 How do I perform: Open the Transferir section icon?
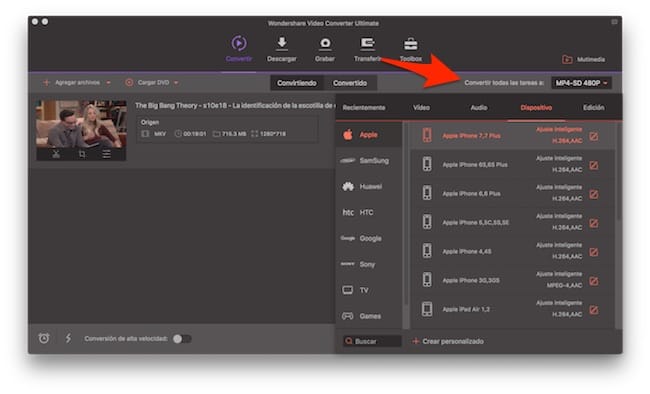pos(367,44)
